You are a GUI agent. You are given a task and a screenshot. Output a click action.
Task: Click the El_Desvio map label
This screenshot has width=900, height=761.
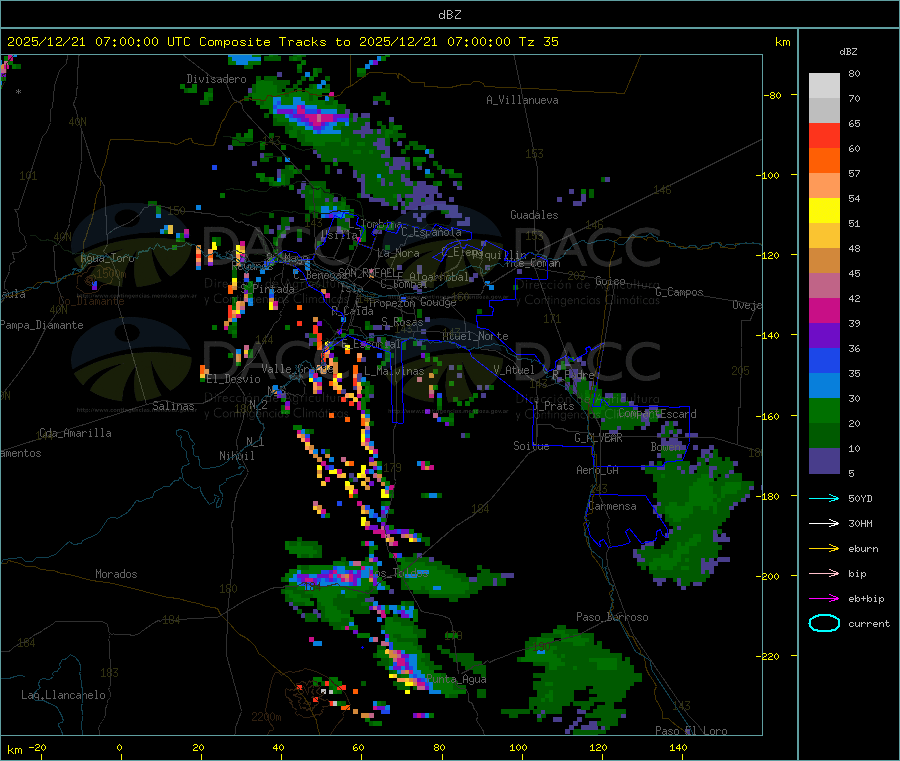click(x=233, y=379)
